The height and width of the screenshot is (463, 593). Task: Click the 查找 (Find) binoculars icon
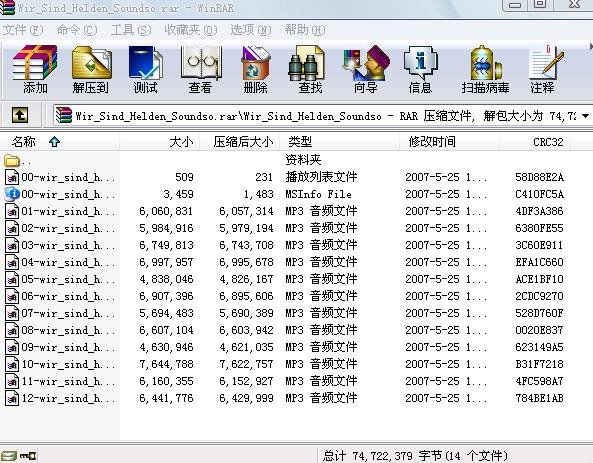(310, 69)
